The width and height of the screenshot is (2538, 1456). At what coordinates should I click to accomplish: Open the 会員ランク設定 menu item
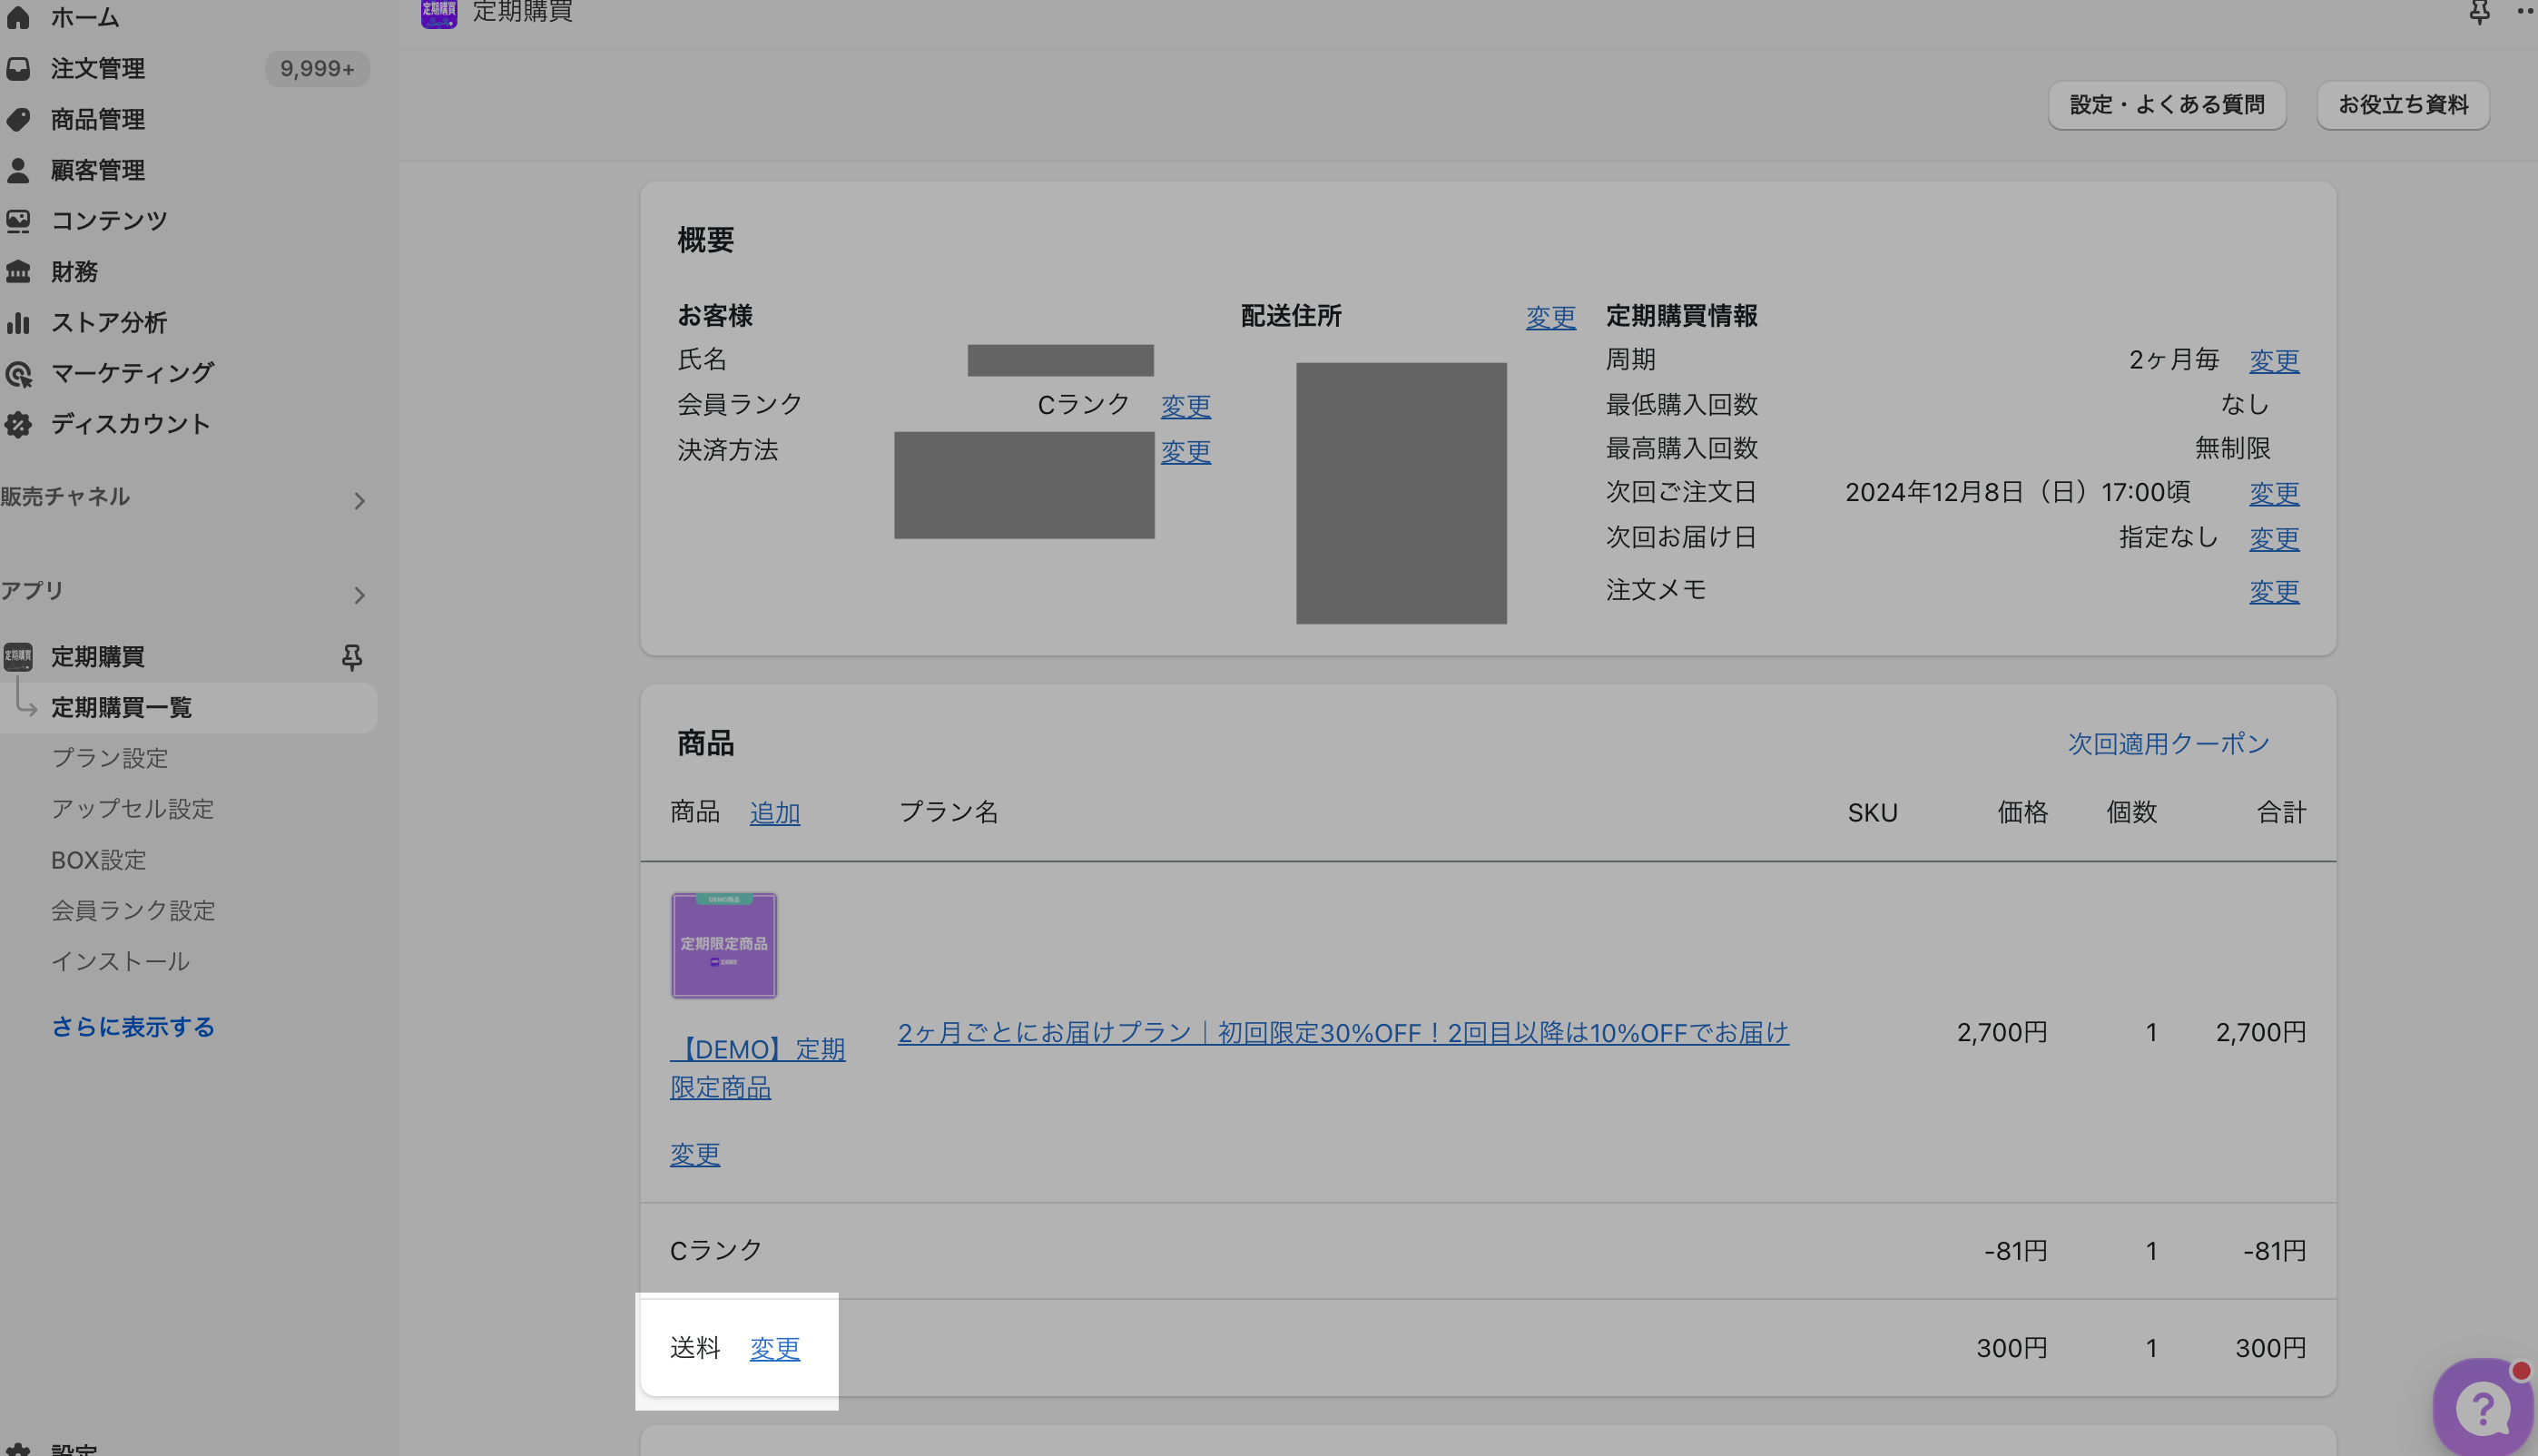(133, 910)
